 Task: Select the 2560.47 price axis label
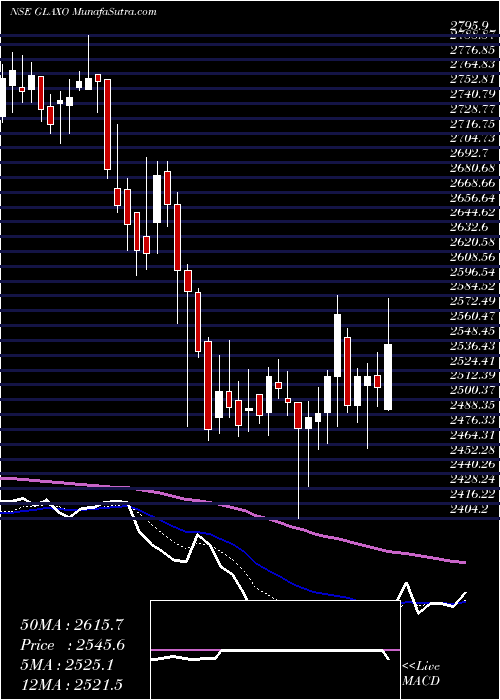(x=473, y=316)
